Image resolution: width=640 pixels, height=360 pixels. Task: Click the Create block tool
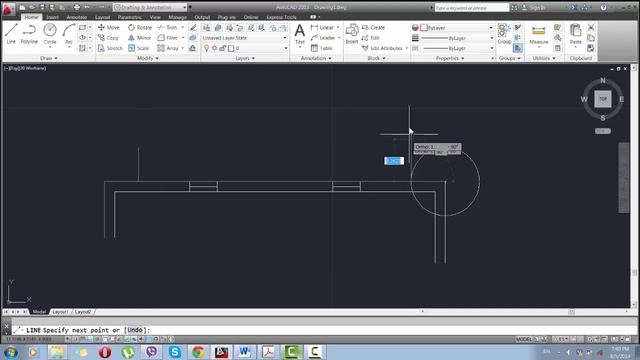tap(373, 27)
